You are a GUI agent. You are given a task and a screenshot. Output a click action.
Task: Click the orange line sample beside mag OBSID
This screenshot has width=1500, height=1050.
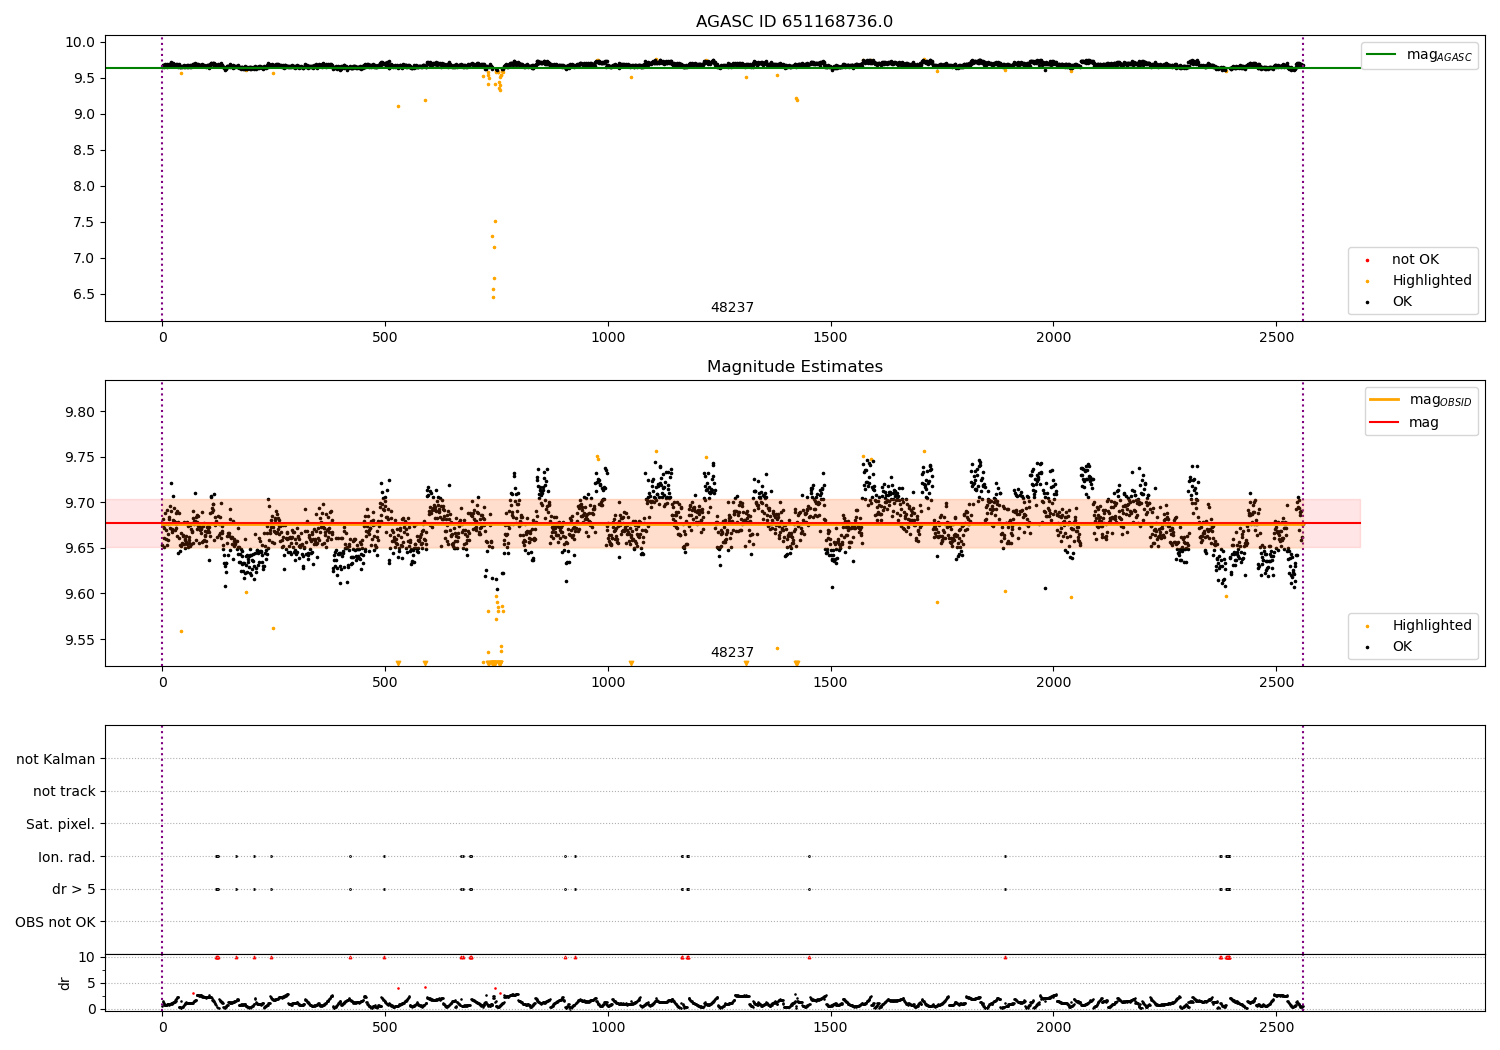(x=1385, y=399)
